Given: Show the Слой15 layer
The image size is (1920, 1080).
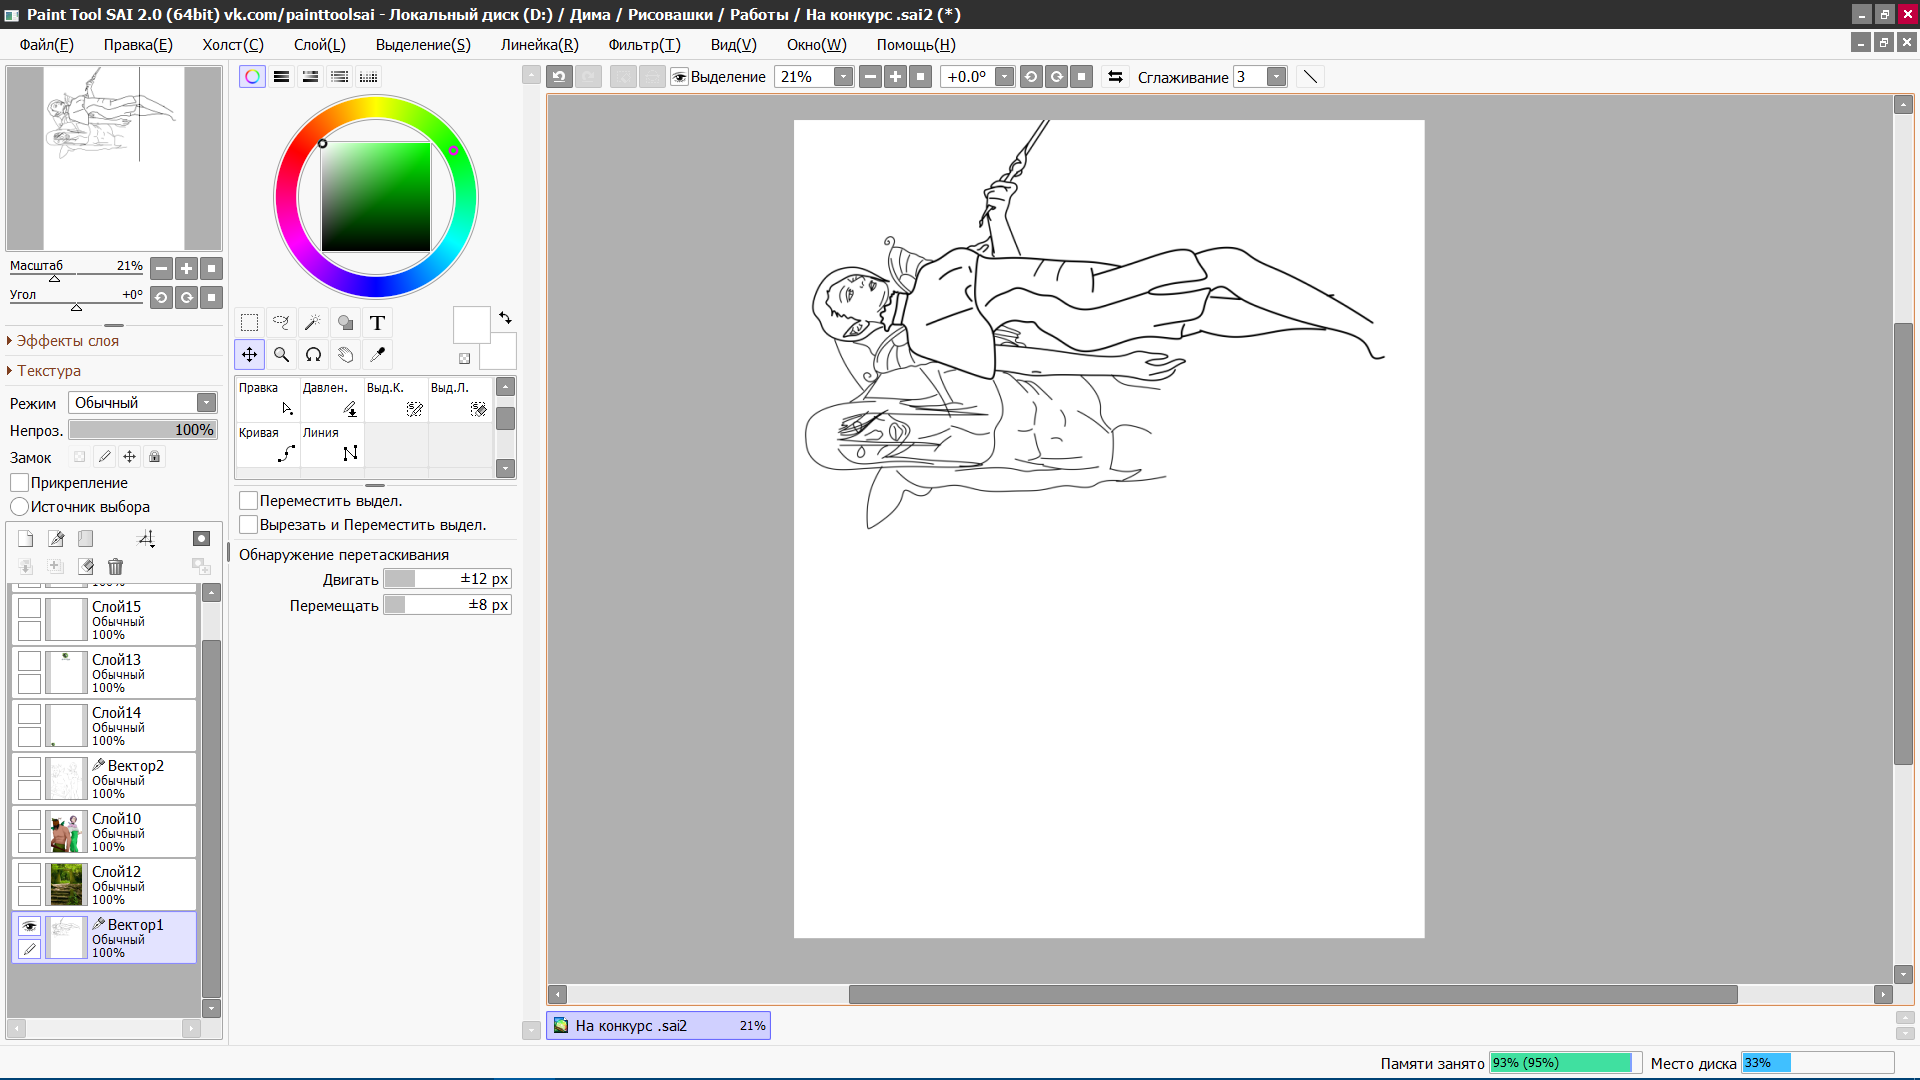Looking at the screenshot, I should pyautogui.click(x=30, y=608).
